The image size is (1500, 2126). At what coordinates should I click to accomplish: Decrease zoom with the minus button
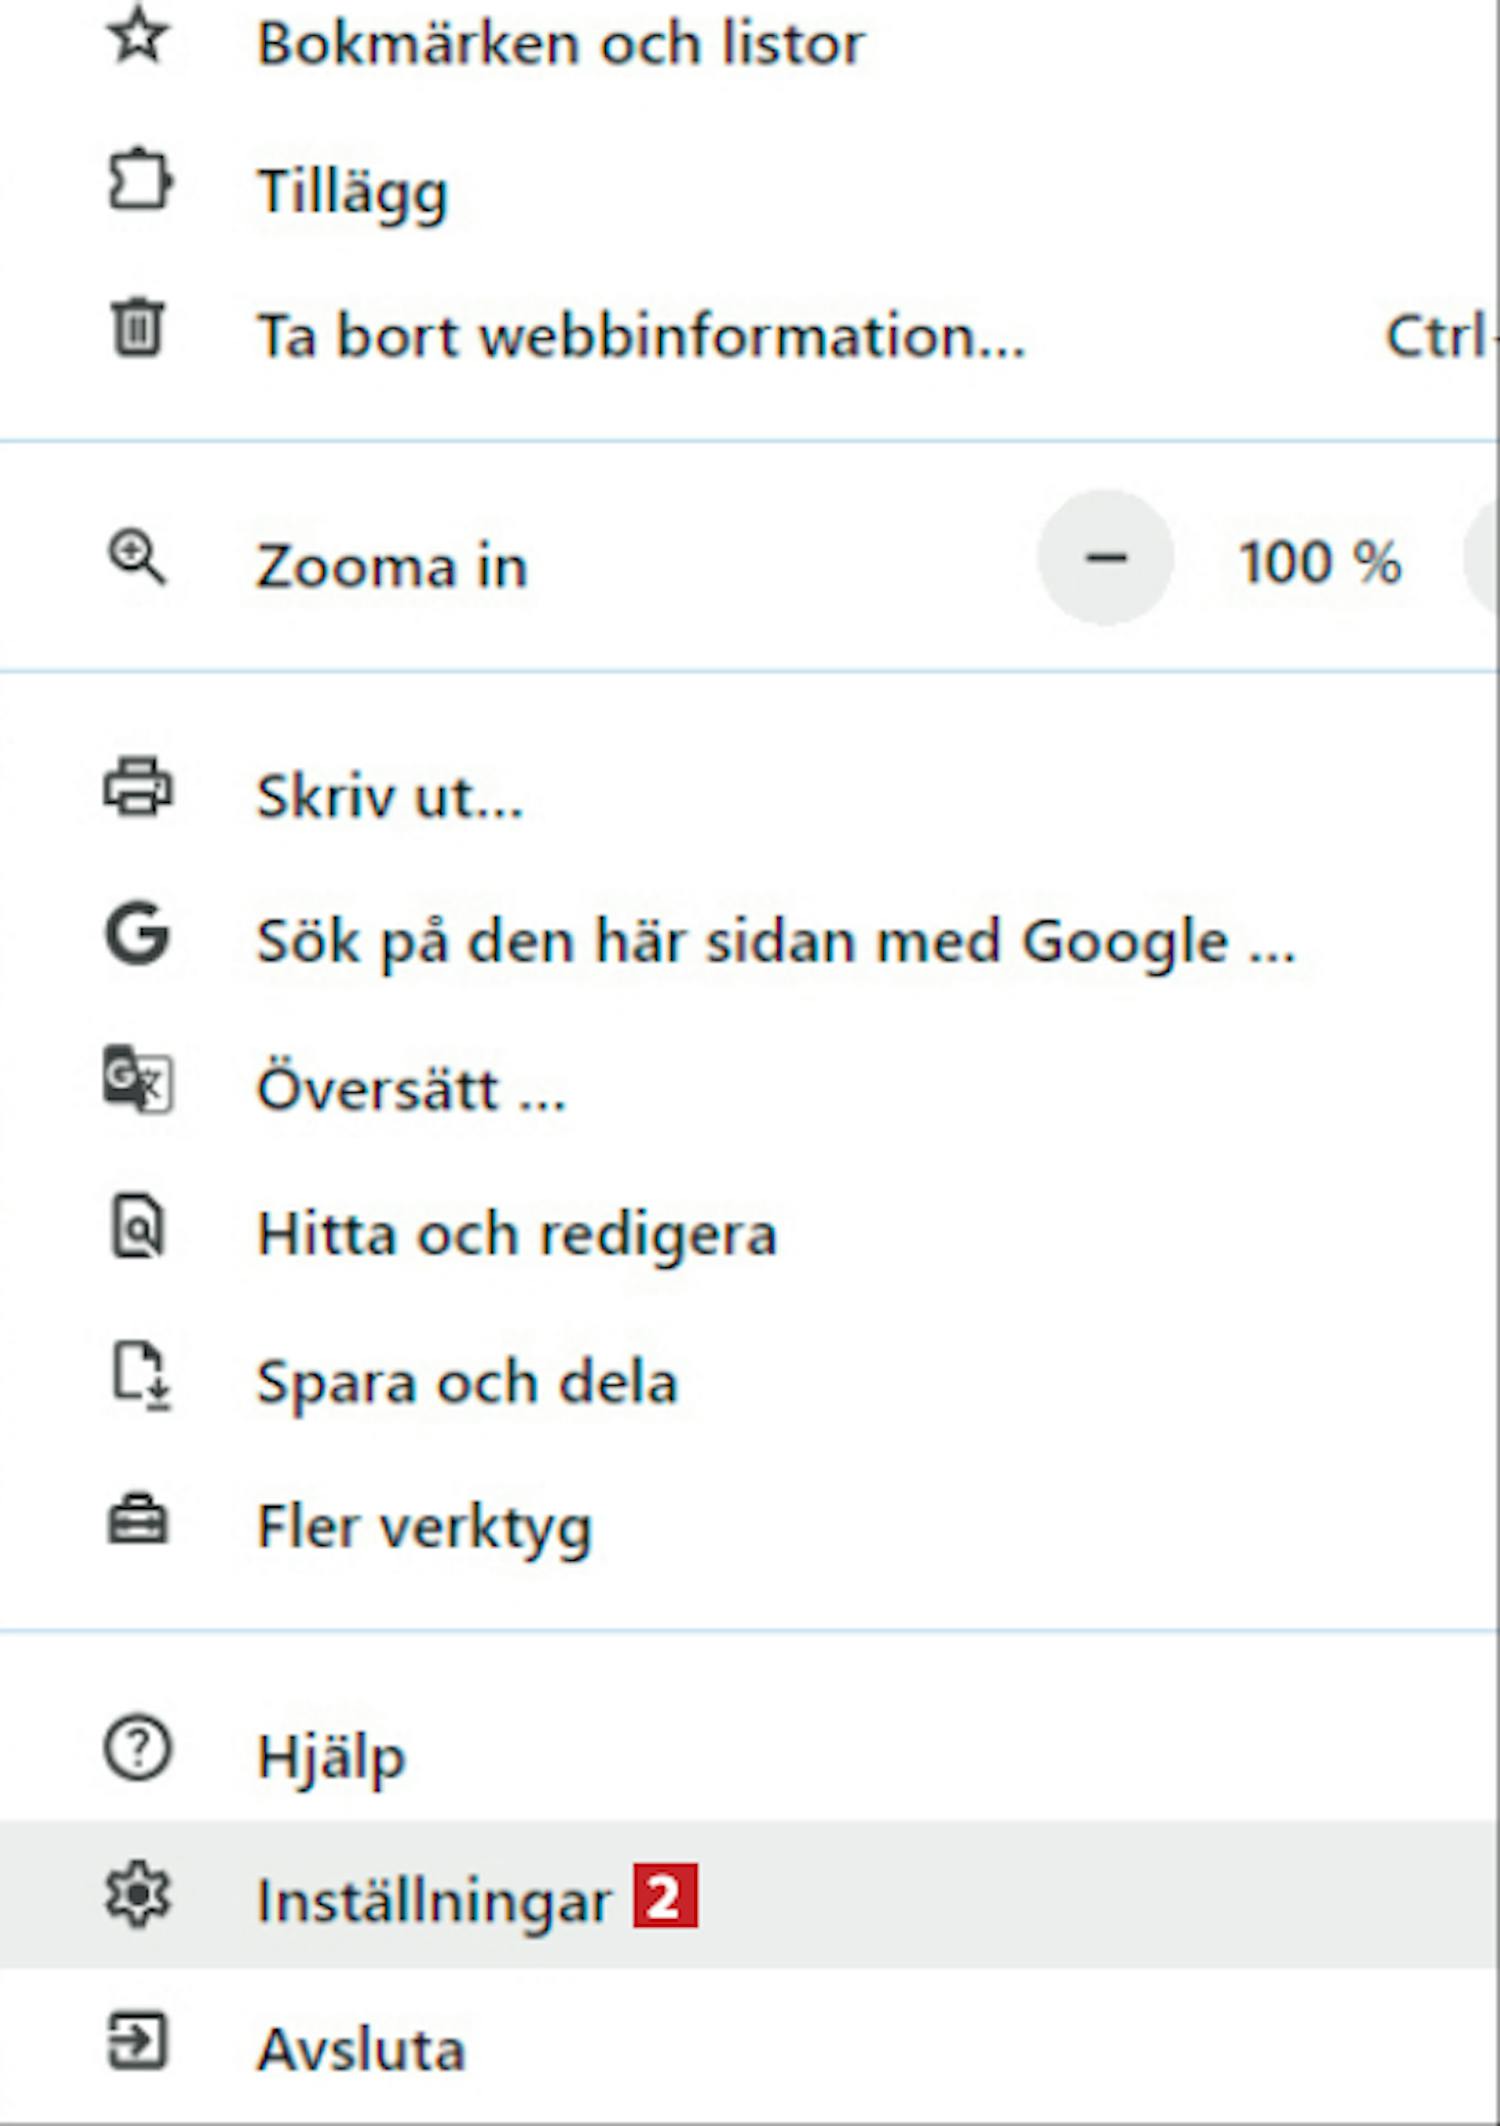tap(1105, 558)
